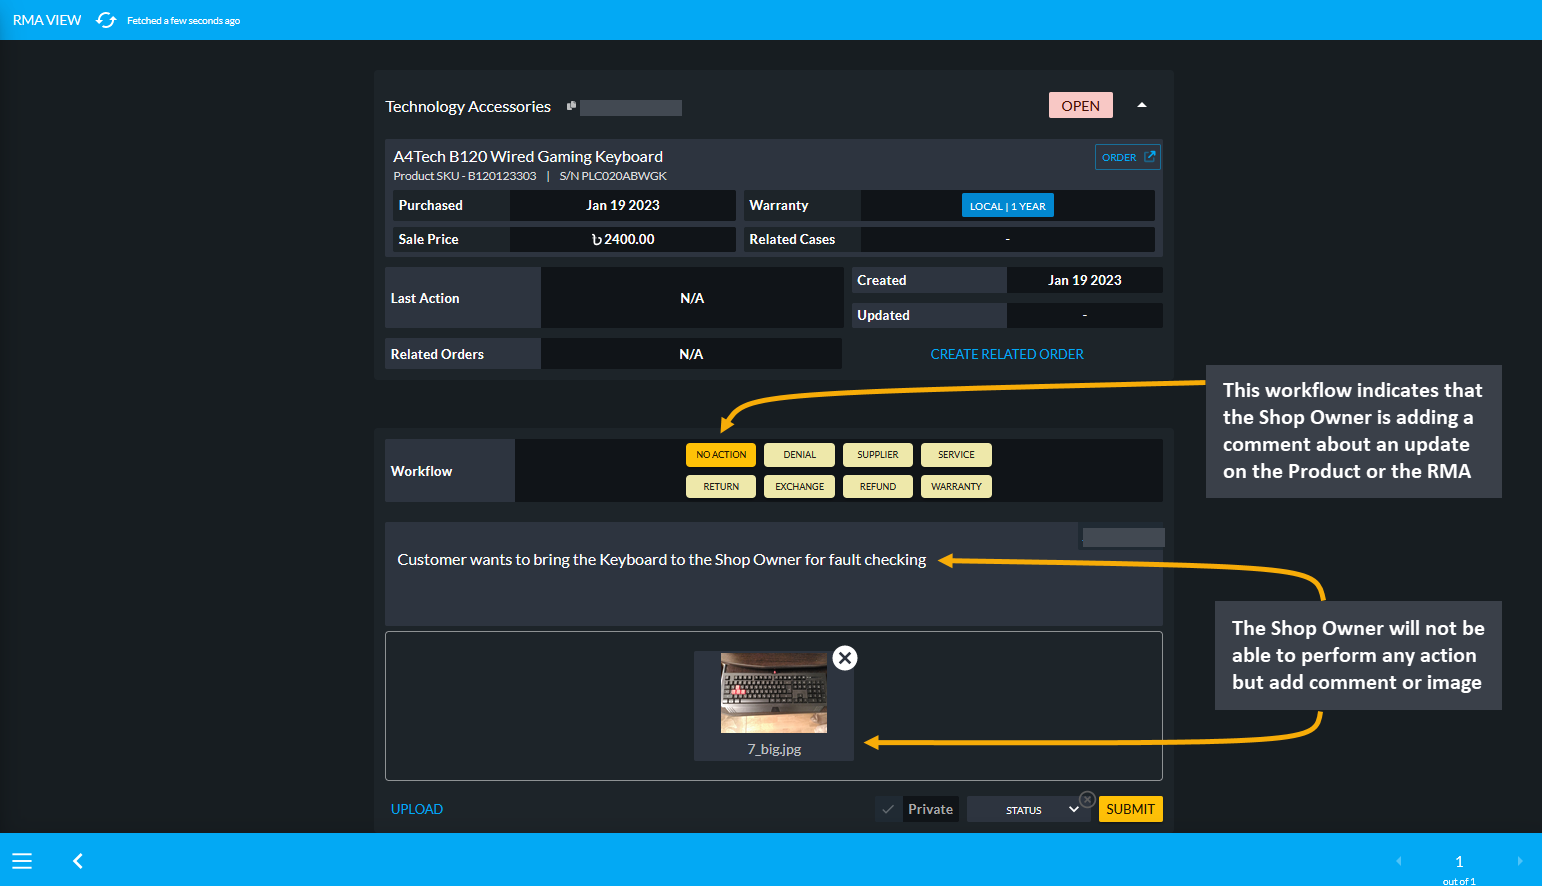Screen dimensions: 1542x886
Task: Click the Purchased date Jan 19 2023
Action: (622, 205)
